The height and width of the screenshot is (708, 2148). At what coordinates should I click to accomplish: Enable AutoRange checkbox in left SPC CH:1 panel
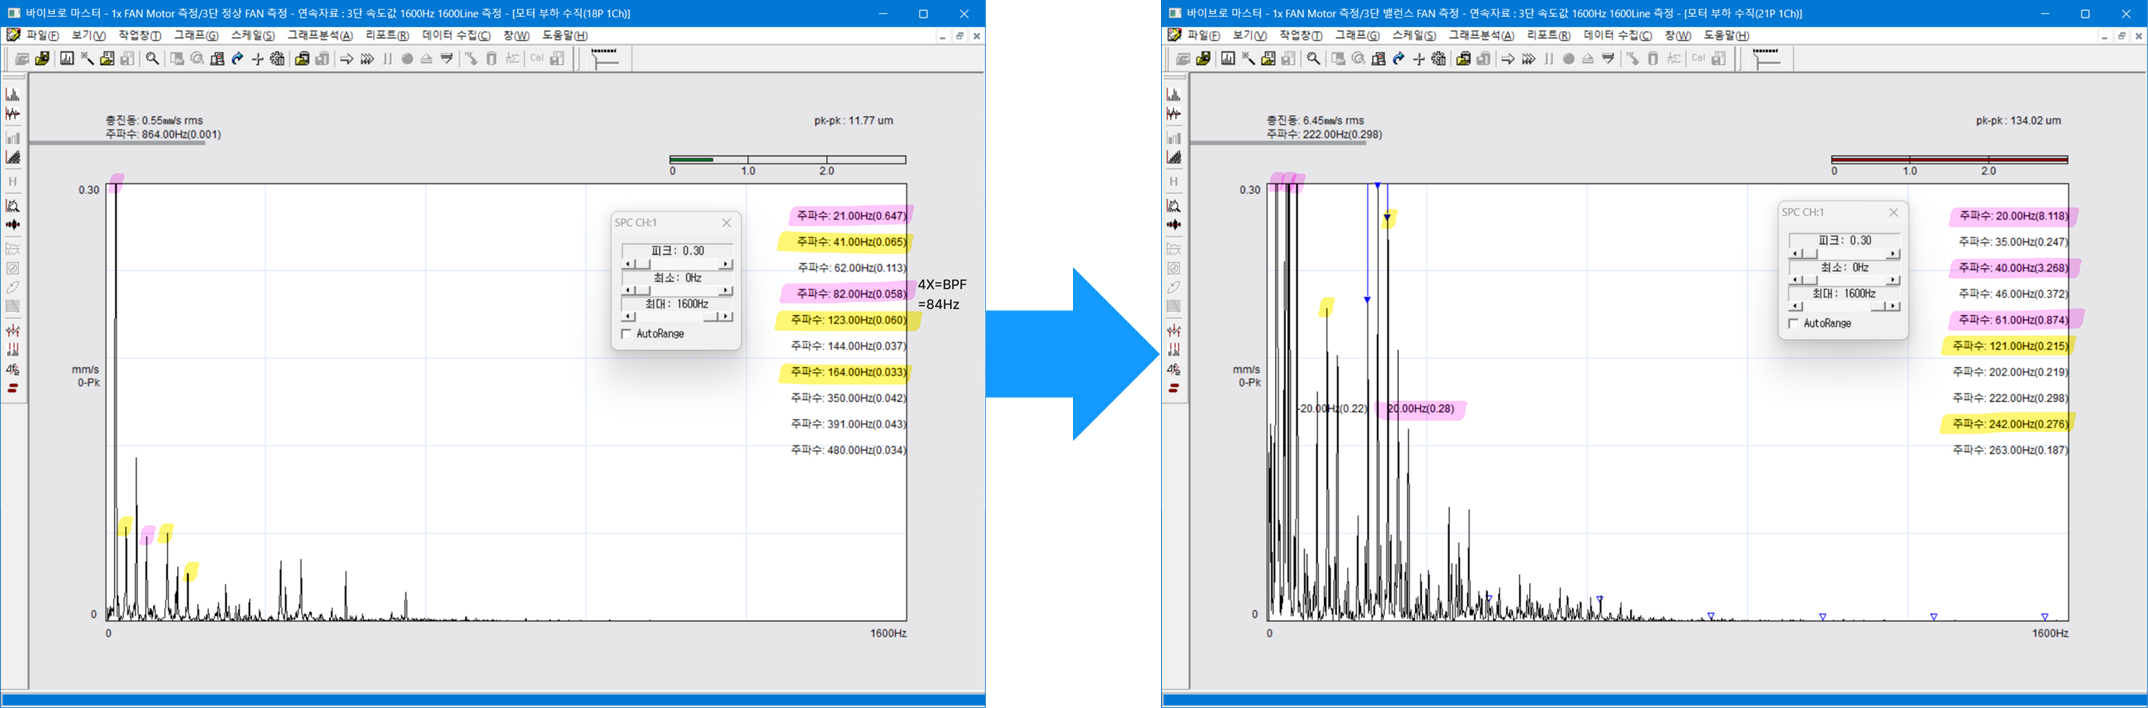[x=627, y=334]
